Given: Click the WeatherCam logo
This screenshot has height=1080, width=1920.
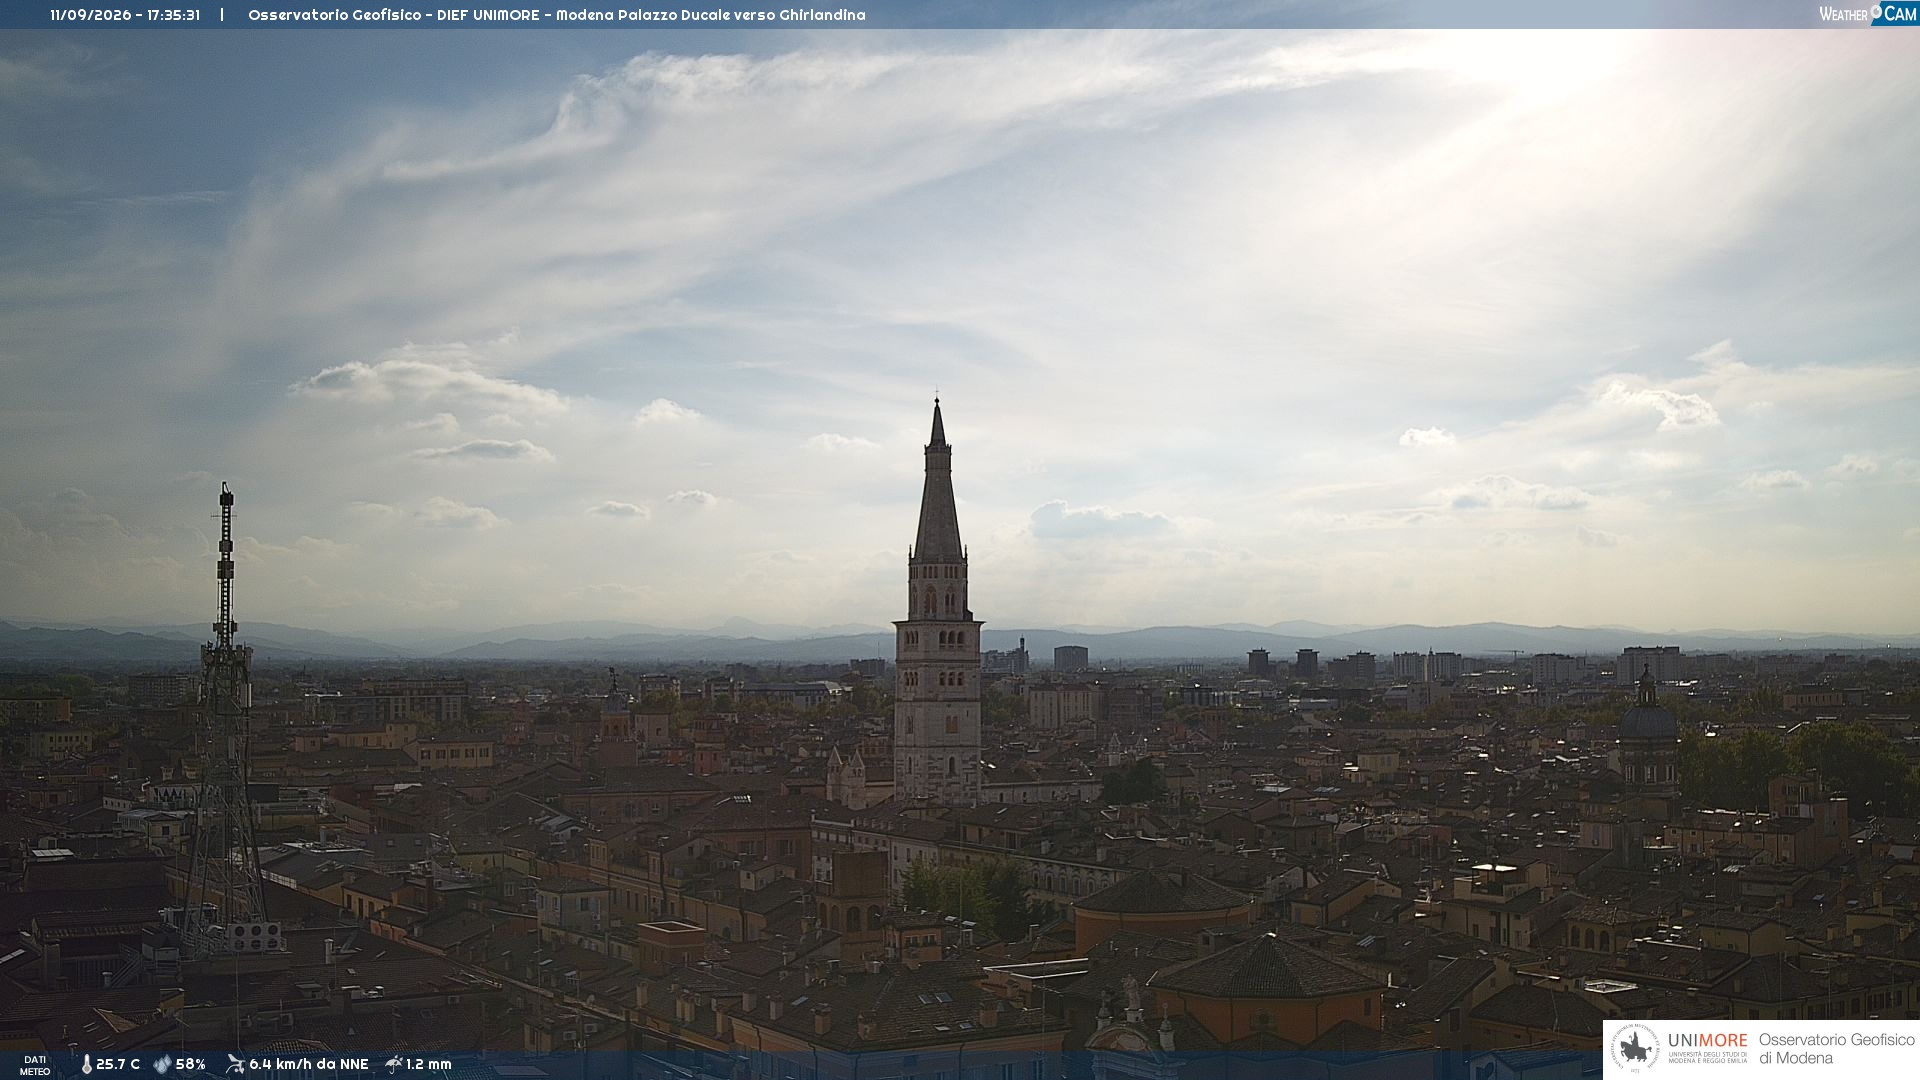Looking at the screenshot, I should (1868, 14).
